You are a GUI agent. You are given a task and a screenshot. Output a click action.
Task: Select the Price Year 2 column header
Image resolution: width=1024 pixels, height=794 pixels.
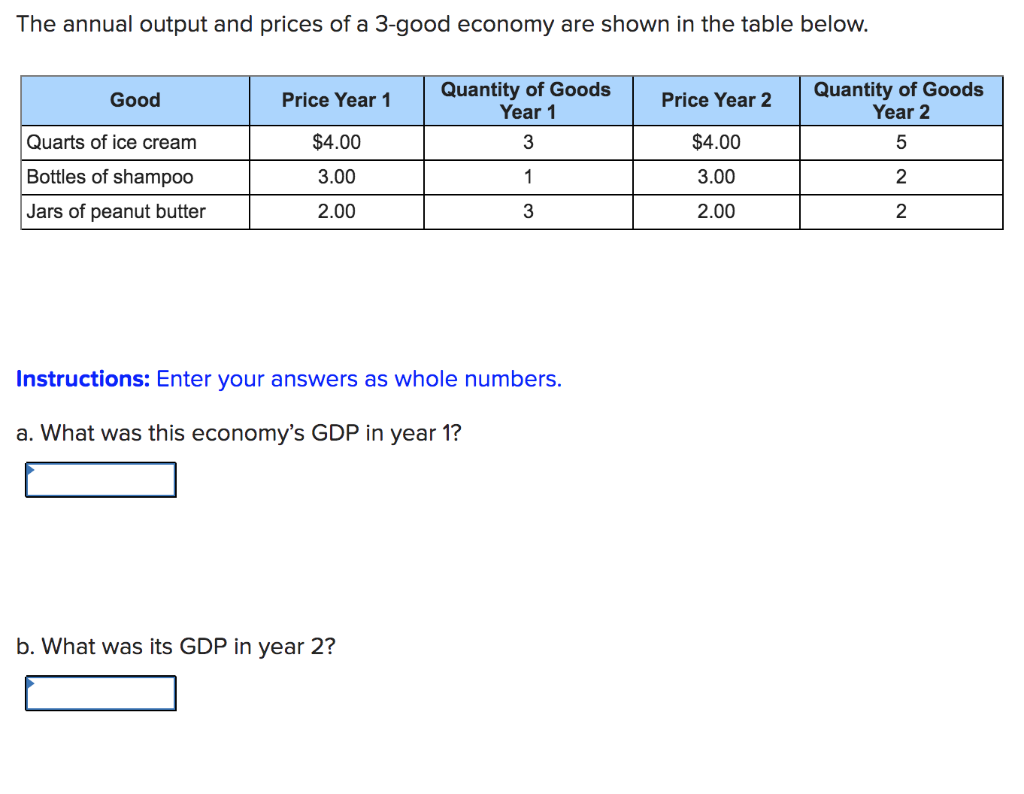pyautogui.click(x=716, y=100)
